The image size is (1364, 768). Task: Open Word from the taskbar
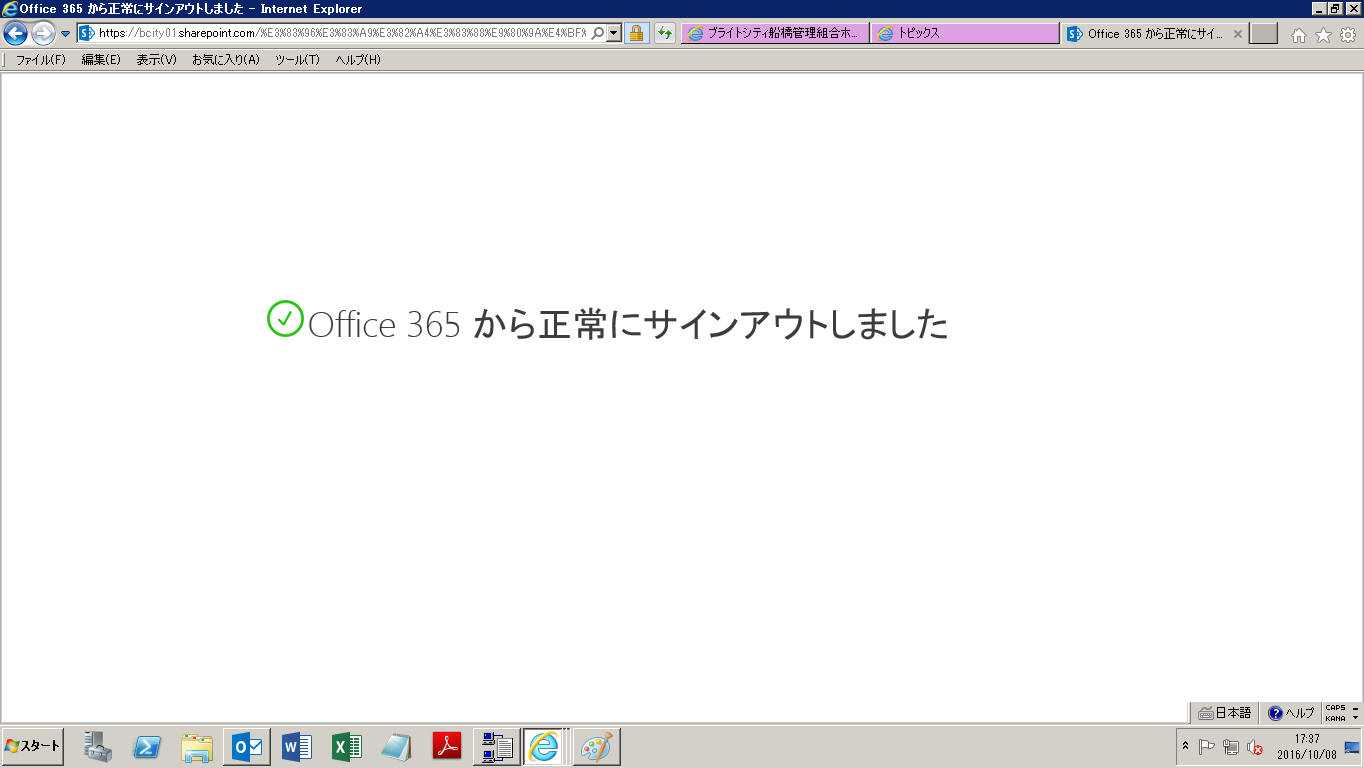tap(297, 747)
